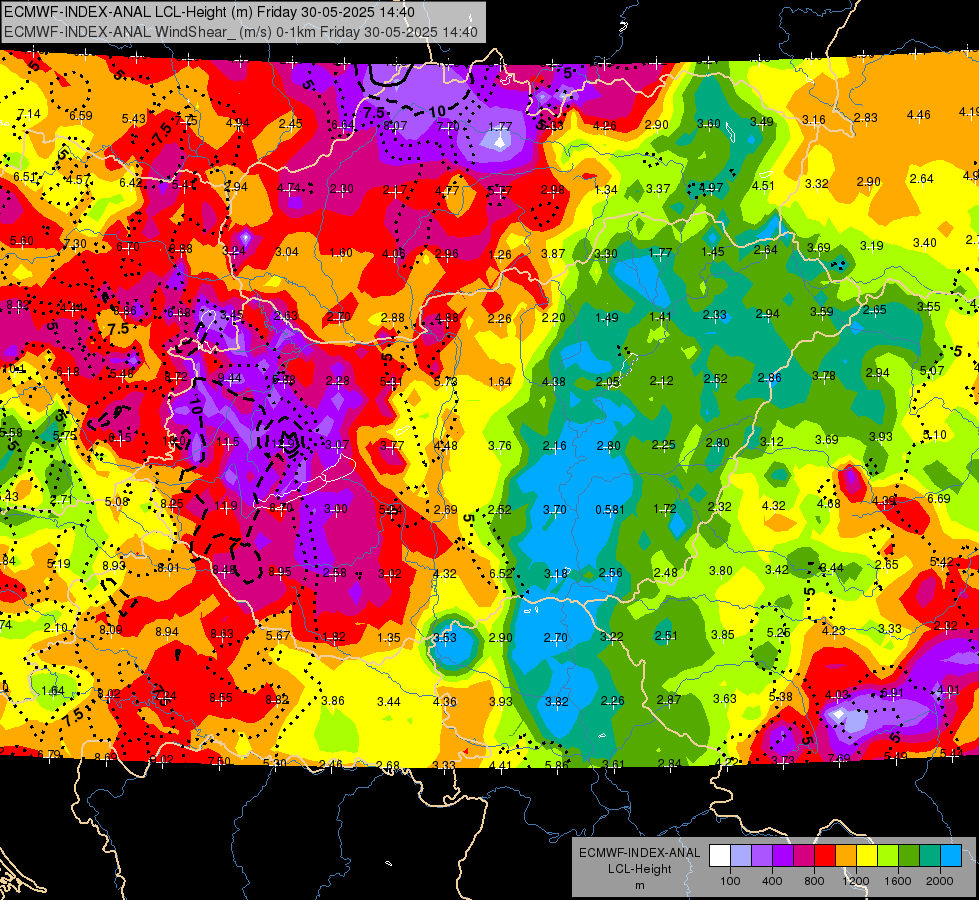Click the lime green legend swatch
979x900 pixels.
888,855
